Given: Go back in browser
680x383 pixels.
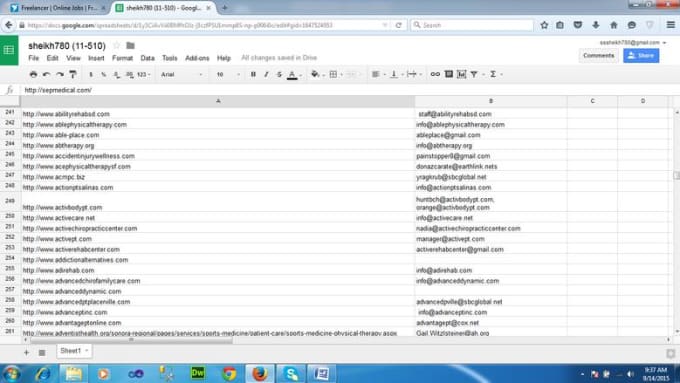Looking at the screenshot, I should pyautogui.click(x=9, y=25).
